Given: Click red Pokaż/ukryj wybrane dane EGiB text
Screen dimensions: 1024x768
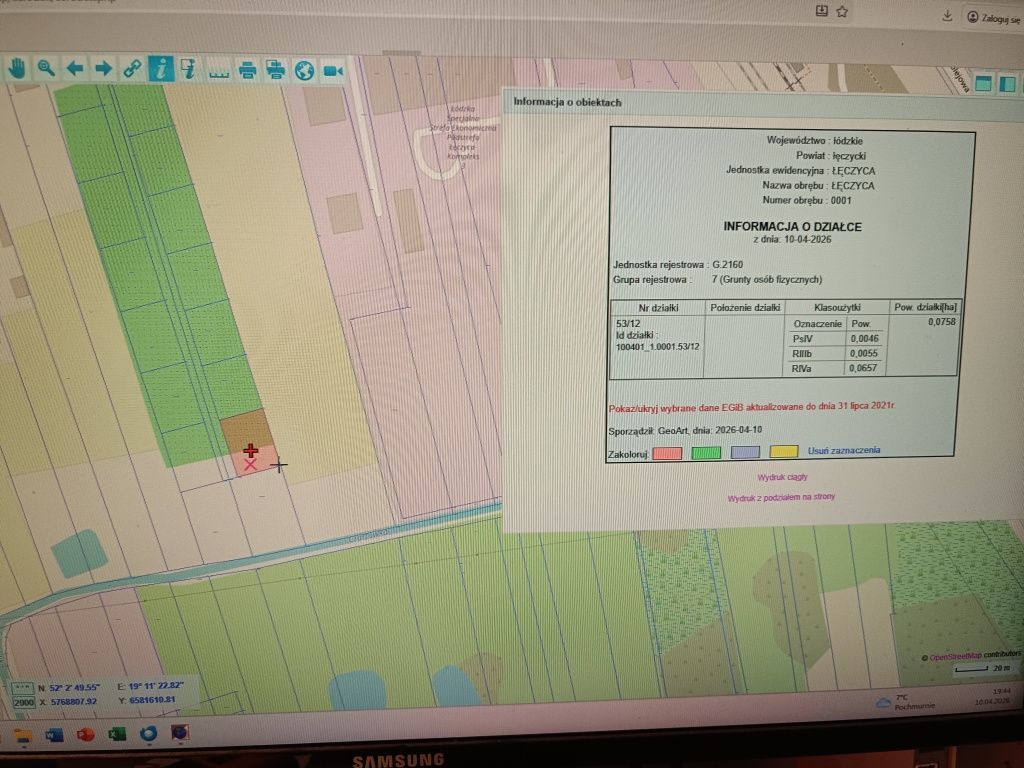Looking at the screenshot, I should tap(751, 407).
